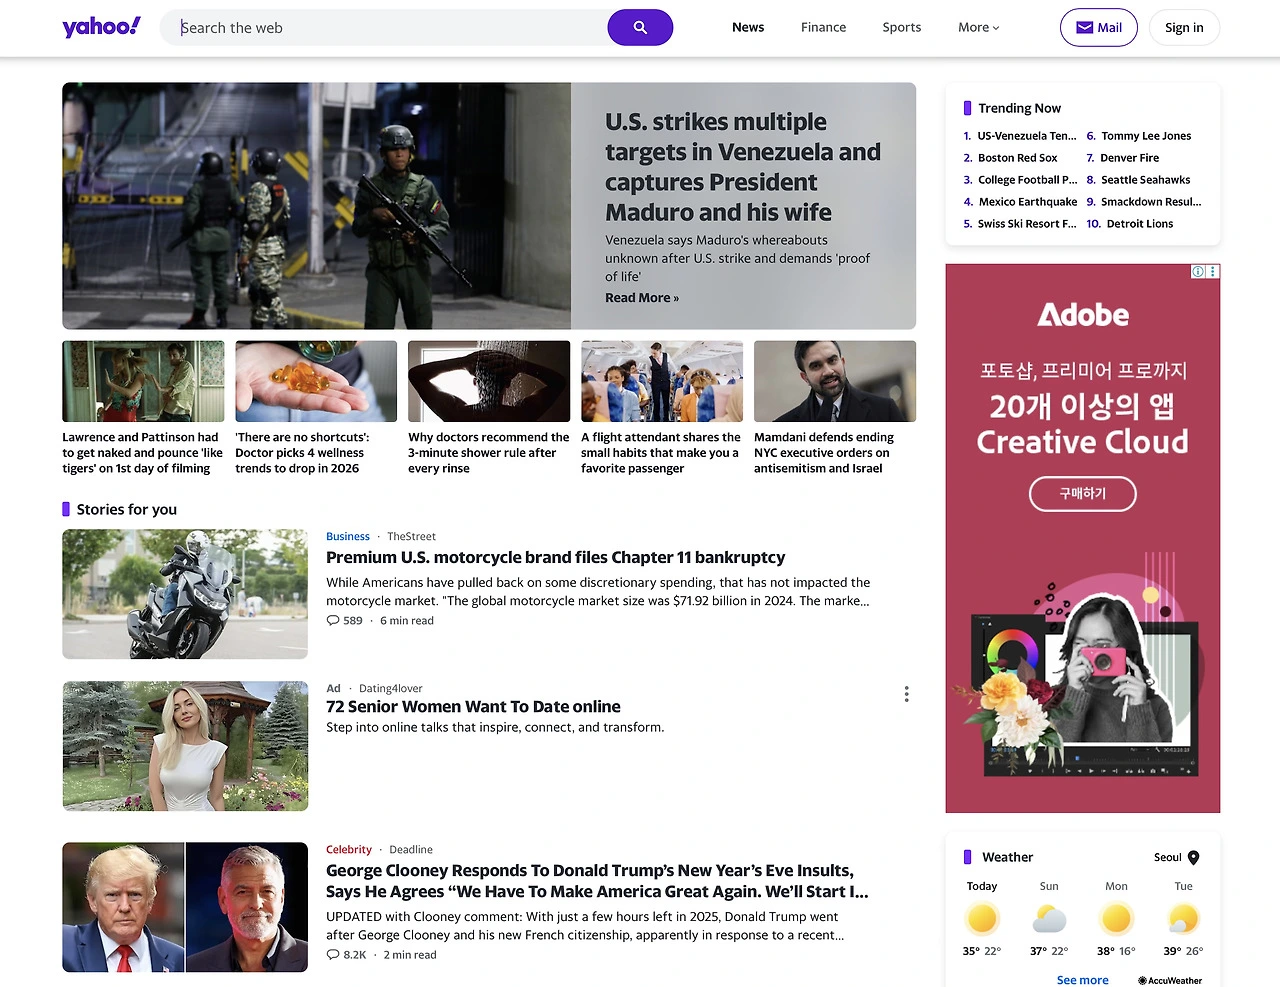Open Lawrence and Pattinson story thumbnail

[143, 381]
